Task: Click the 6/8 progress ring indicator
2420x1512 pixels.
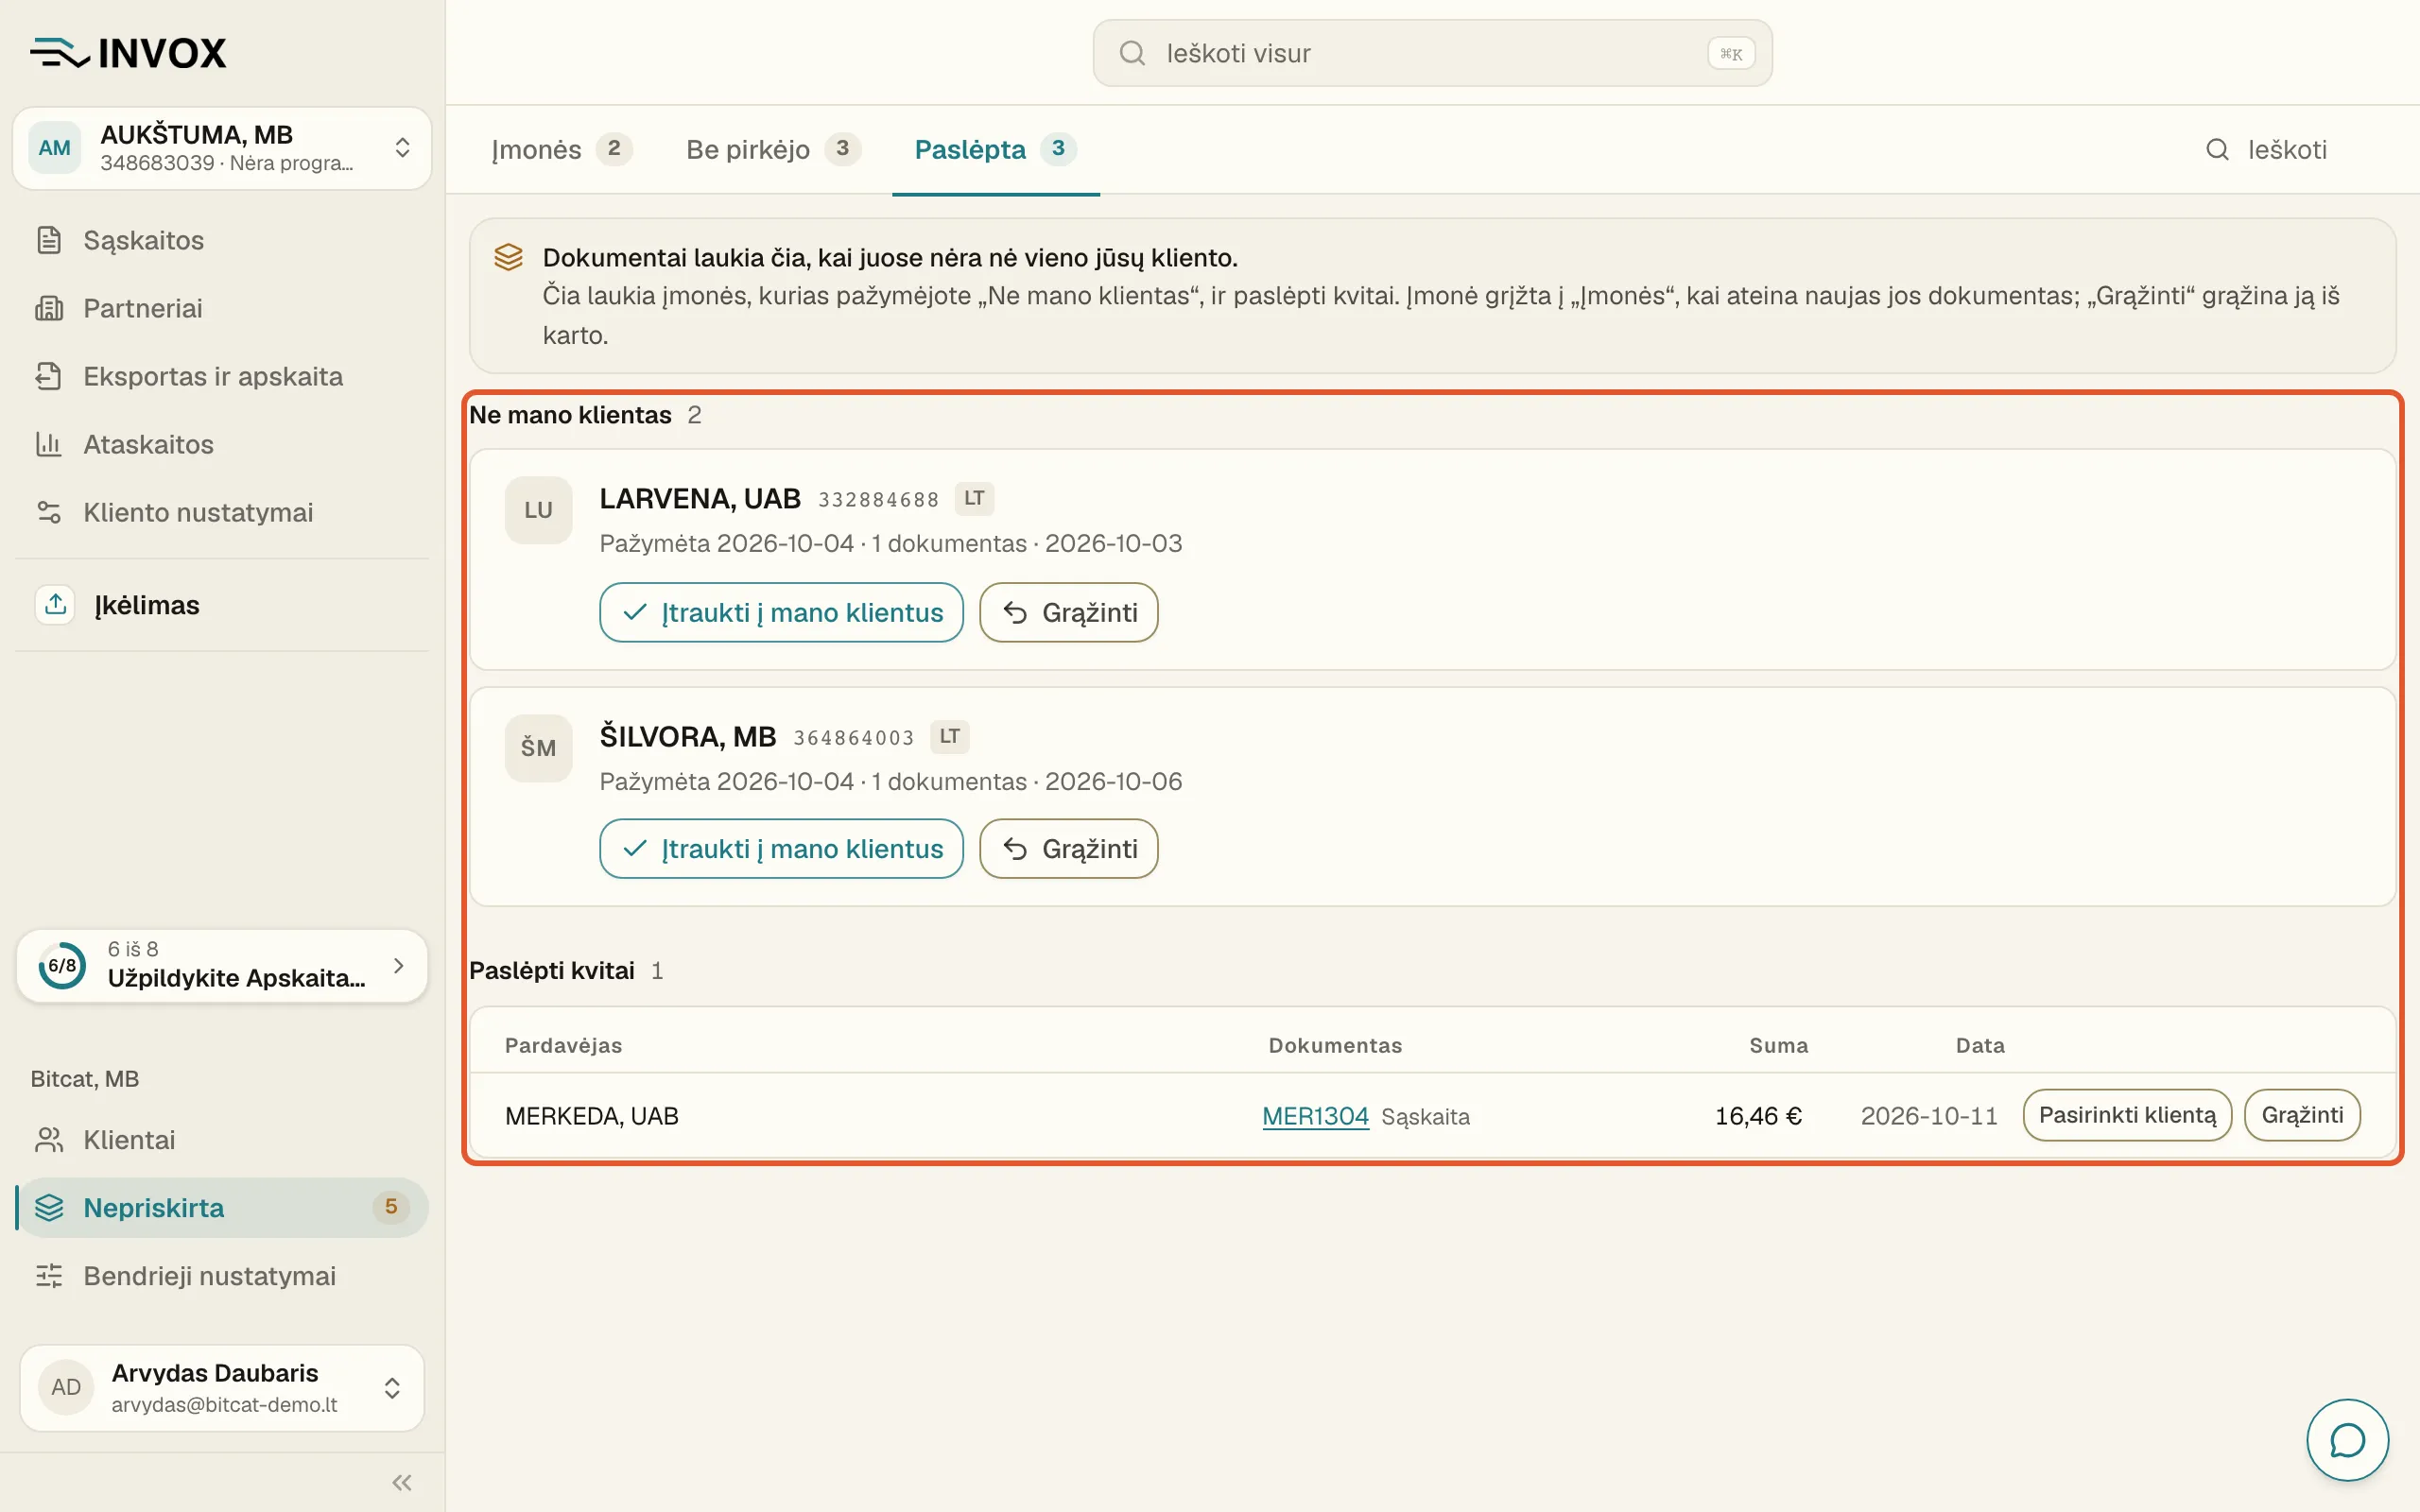Action: 62,965
